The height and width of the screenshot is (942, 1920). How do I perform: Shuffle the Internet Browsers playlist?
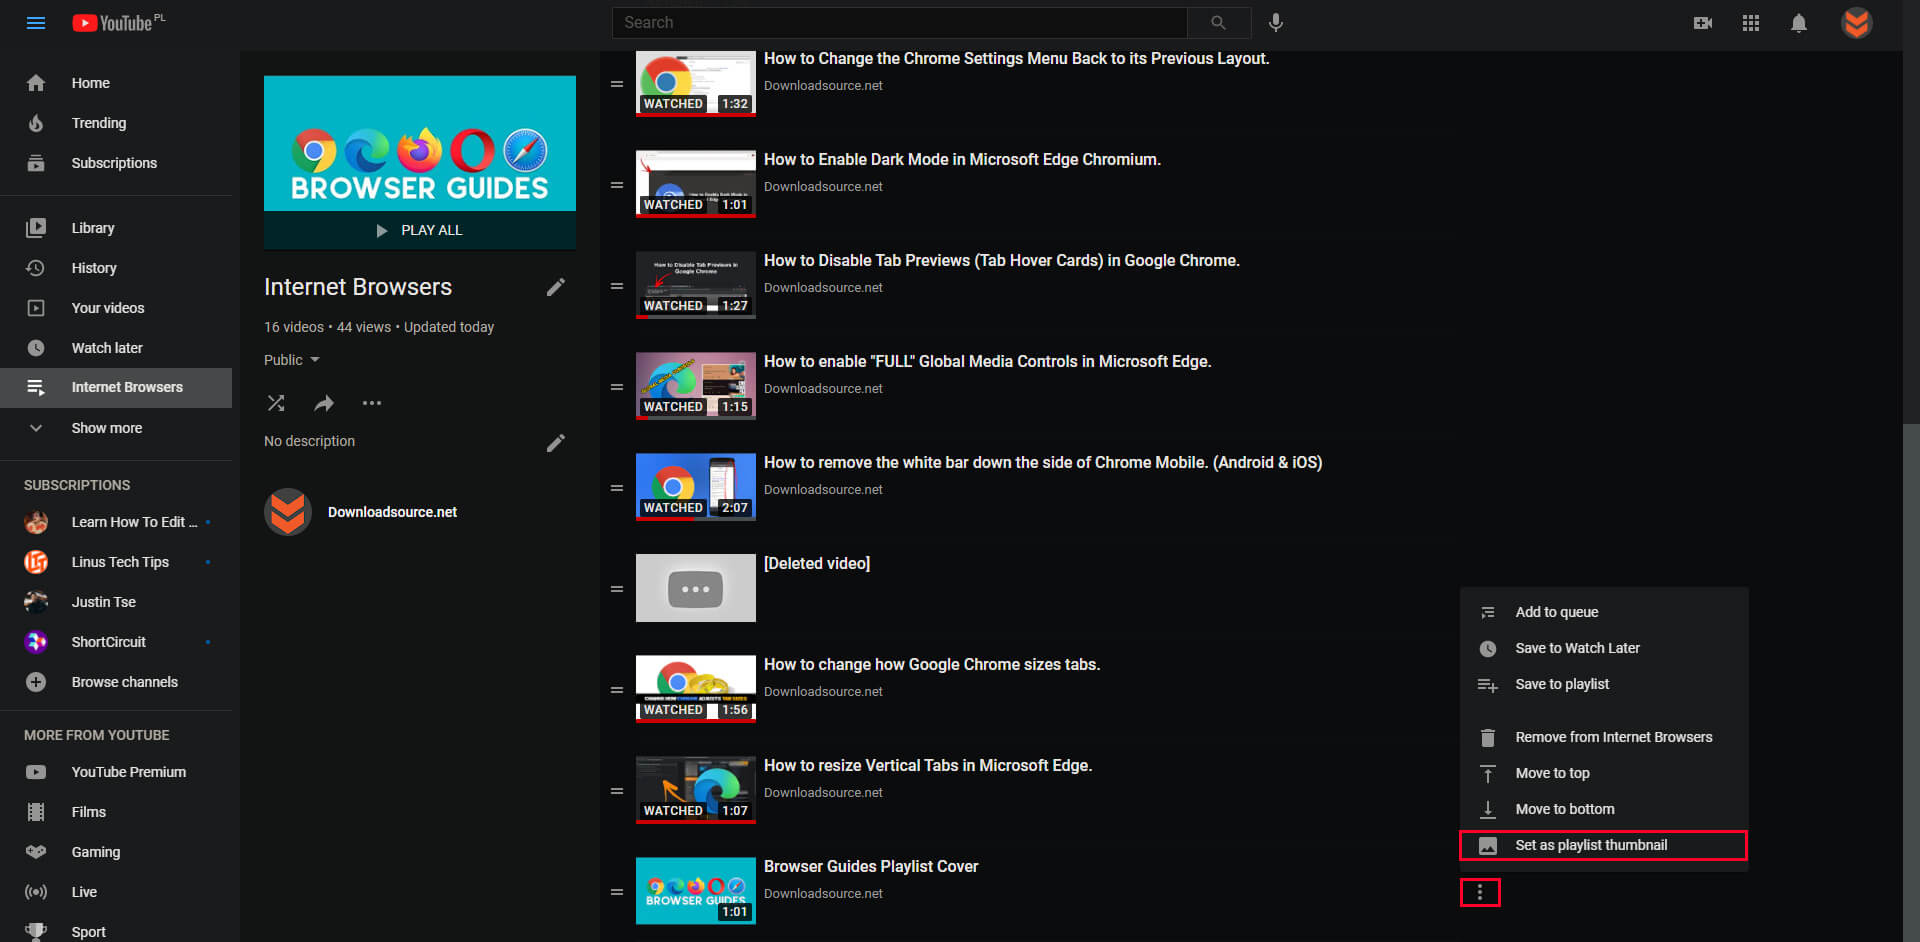(276, 403)
